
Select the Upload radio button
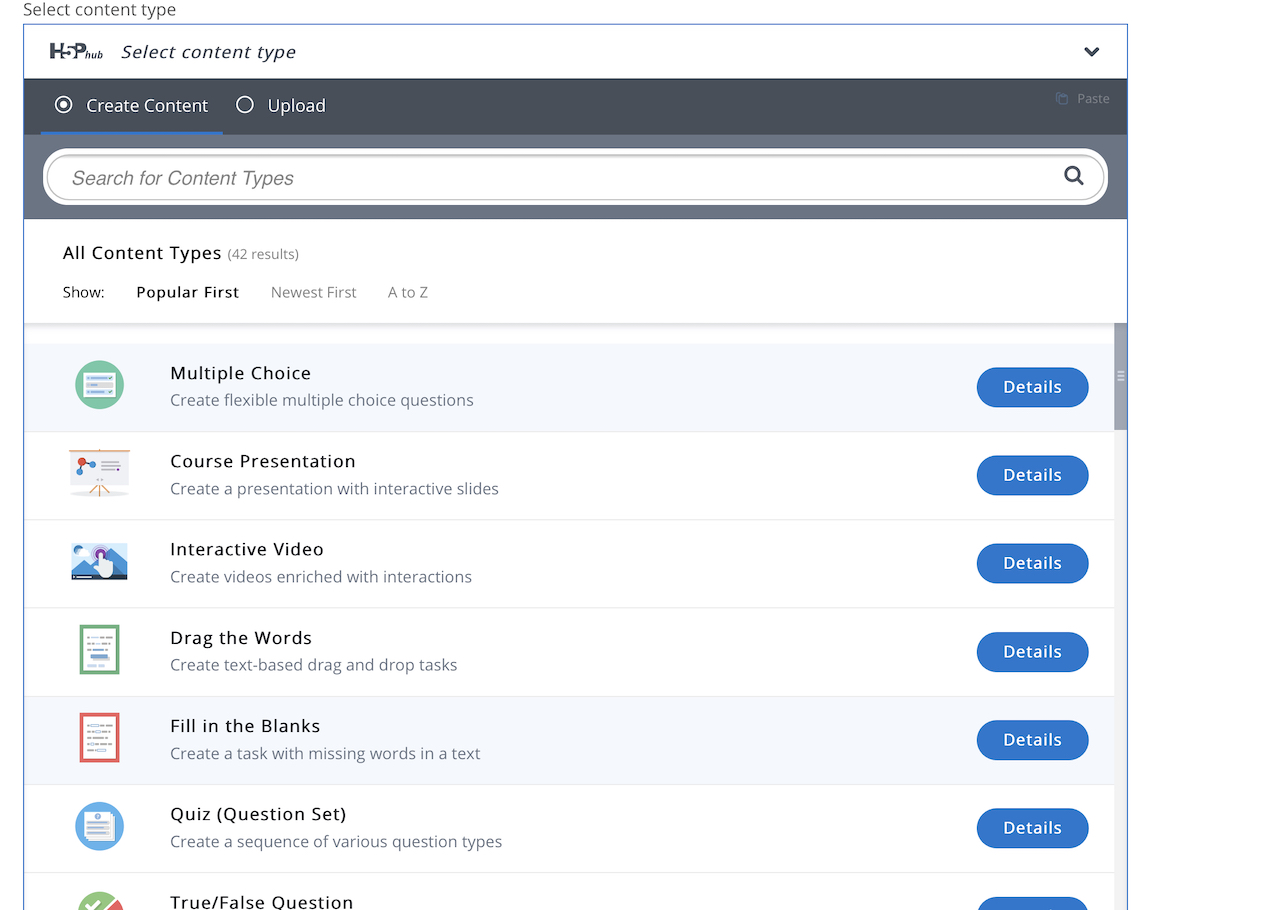tap(245, 105)
